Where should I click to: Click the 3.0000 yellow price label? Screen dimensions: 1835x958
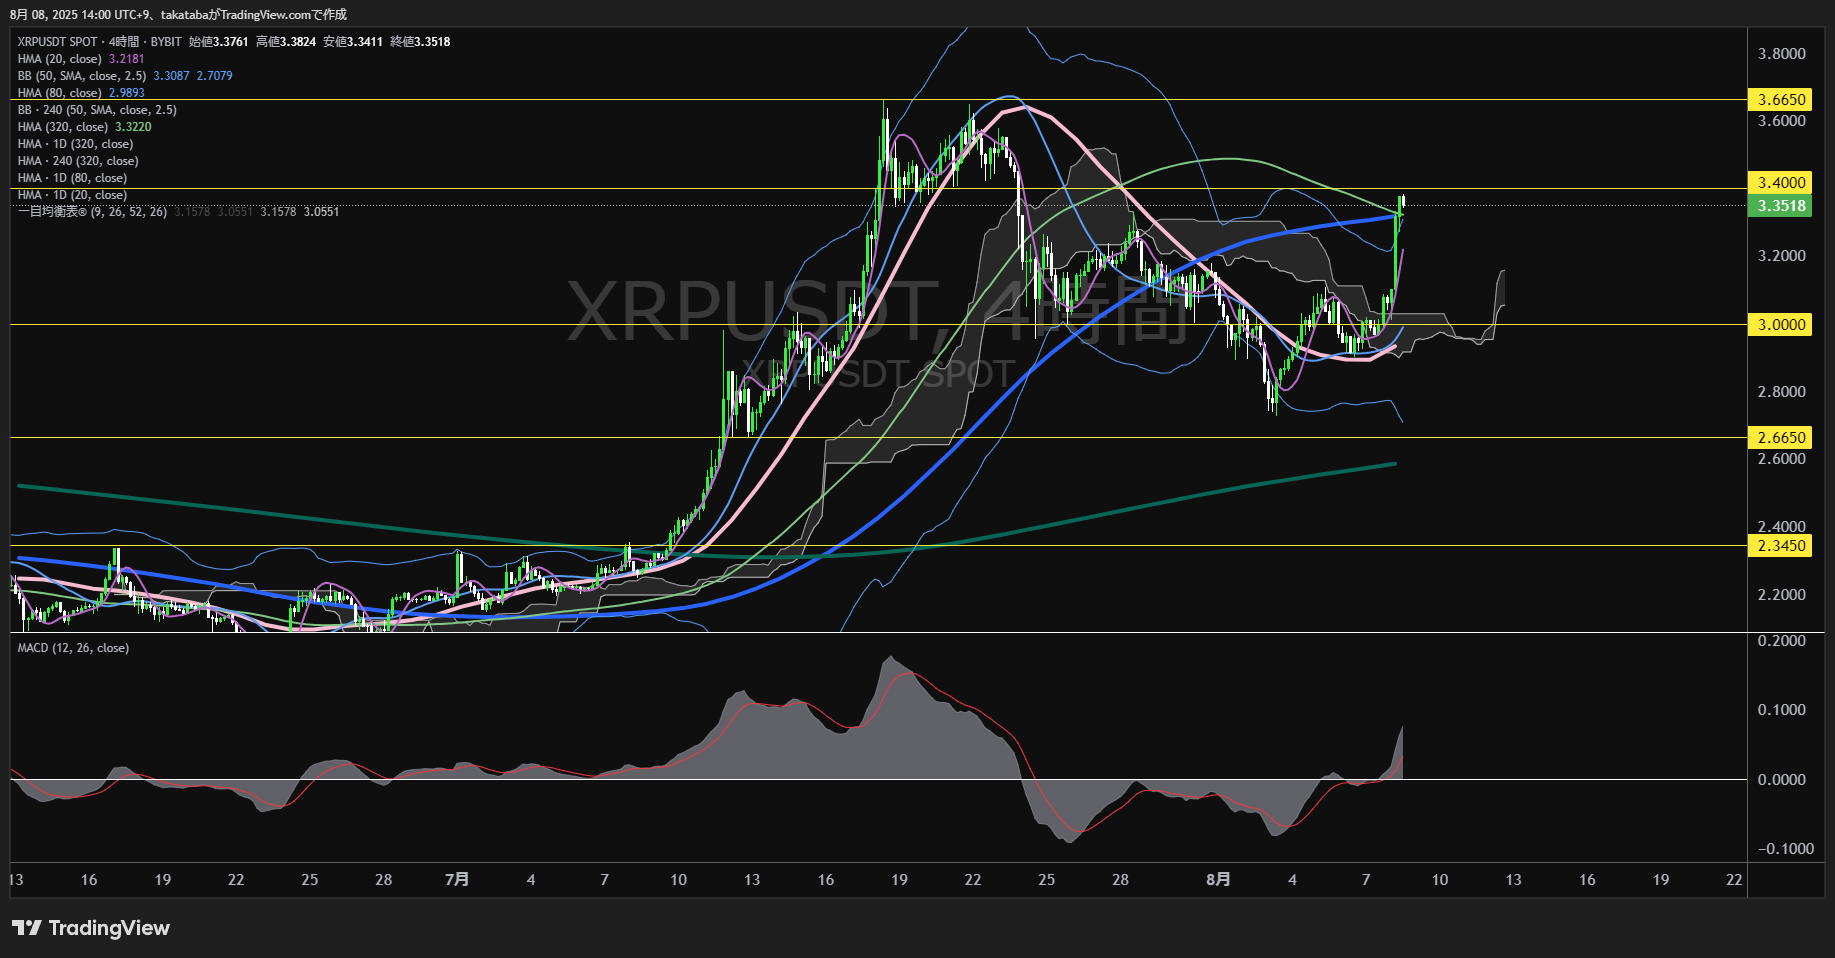pyautogui.click(x=1781, y=324)
